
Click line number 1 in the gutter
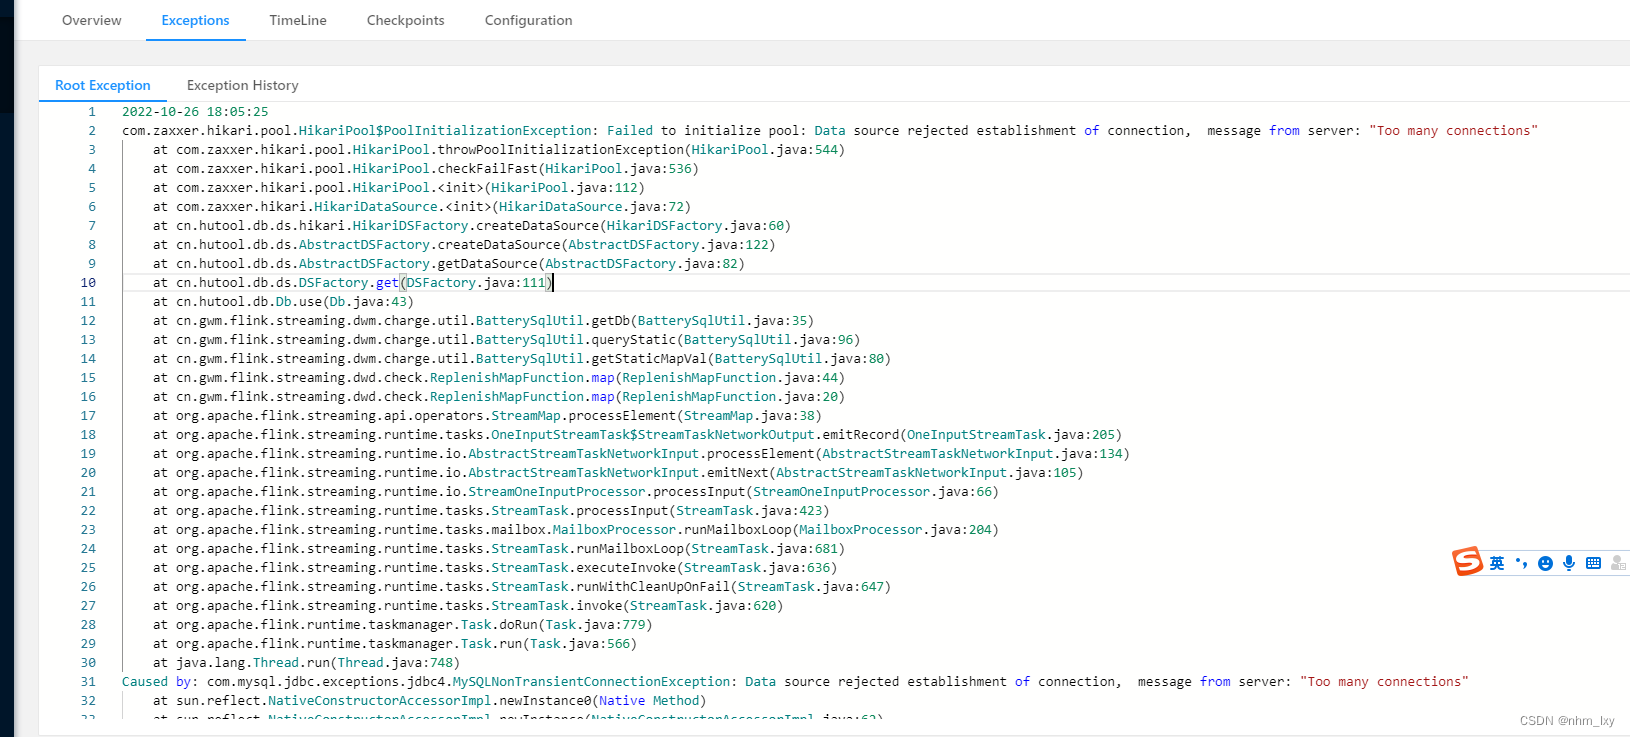pyautogui.click(x=92, y=112)
